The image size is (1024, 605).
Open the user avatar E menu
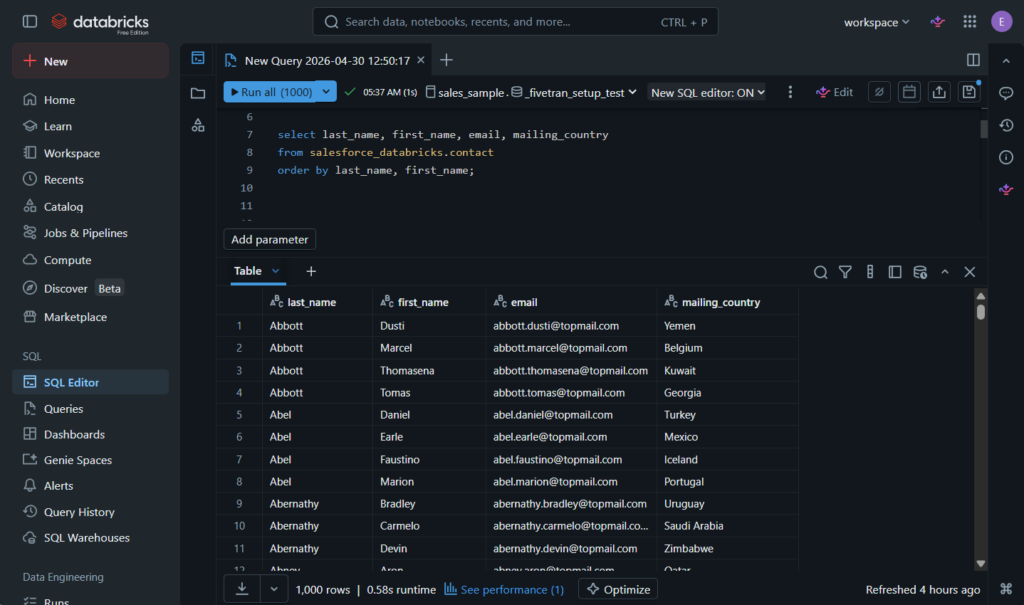click(1001, 22)
